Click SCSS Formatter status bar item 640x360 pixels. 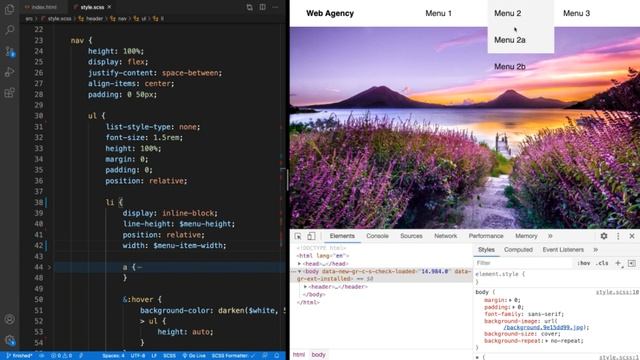[x=232, y=356]
